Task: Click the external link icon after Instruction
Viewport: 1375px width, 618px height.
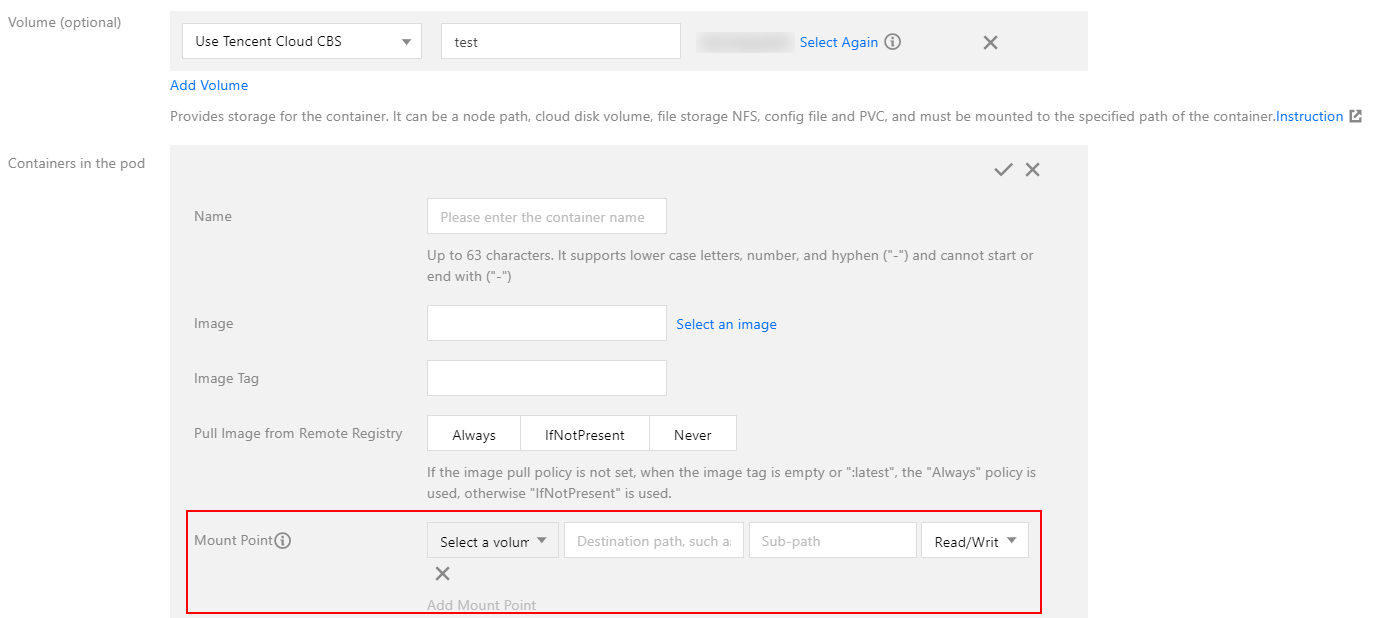Action: 1355,116
